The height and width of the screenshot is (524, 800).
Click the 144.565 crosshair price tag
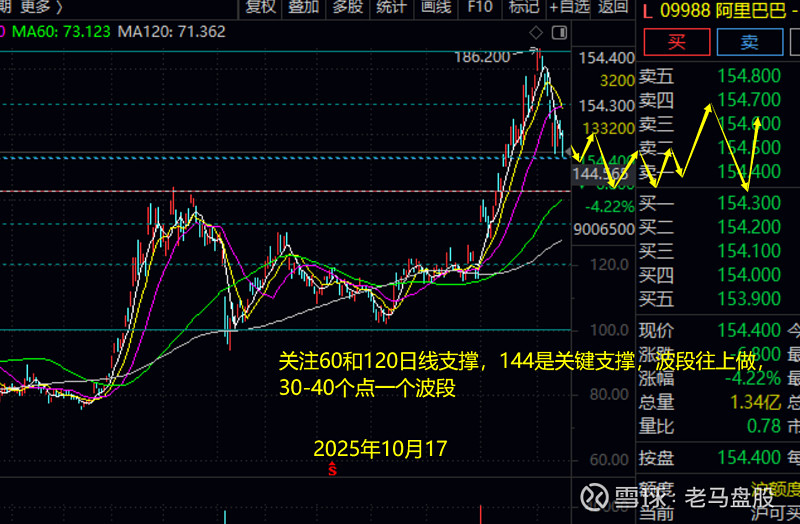pos(600,174)
